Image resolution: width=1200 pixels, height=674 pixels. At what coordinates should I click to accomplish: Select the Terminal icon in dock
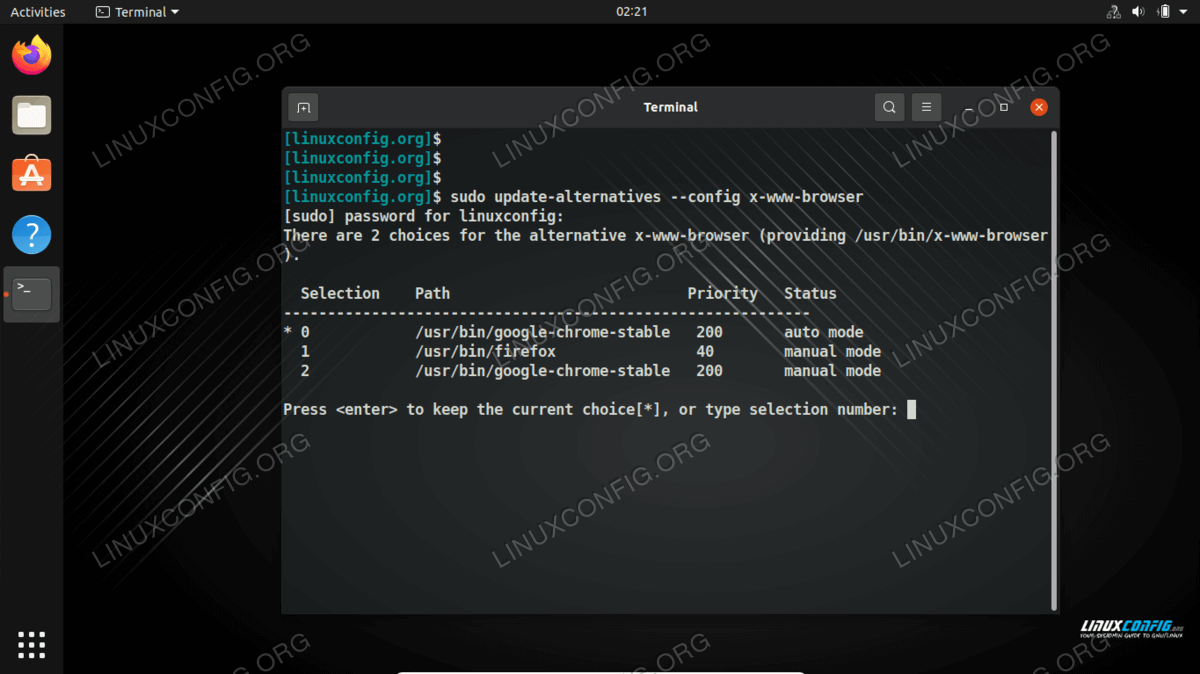pos(32,294)
